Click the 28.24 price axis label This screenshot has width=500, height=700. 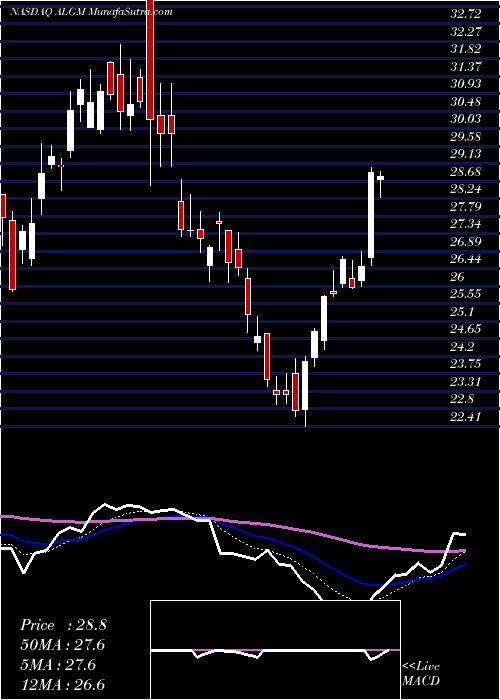coord(466,189)
